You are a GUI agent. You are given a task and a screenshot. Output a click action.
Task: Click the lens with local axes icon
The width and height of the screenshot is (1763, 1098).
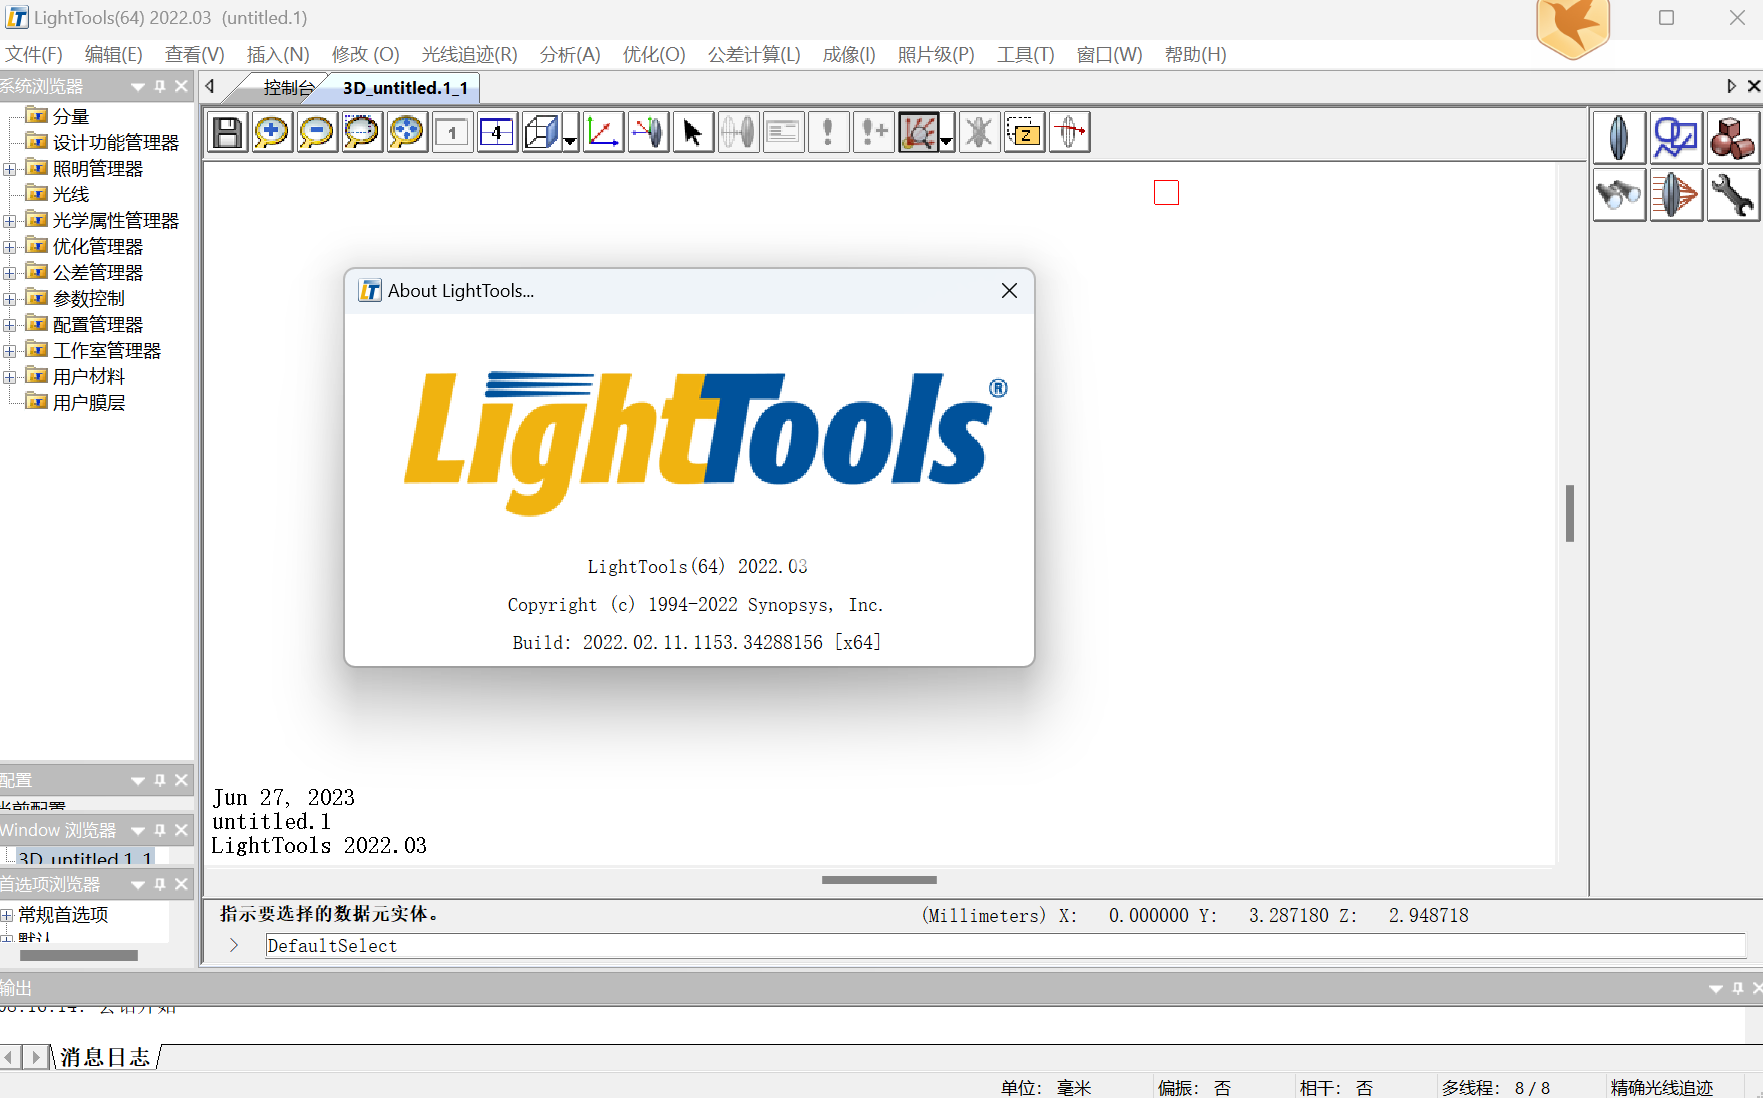pyautogui.click(x=648, y=132)
